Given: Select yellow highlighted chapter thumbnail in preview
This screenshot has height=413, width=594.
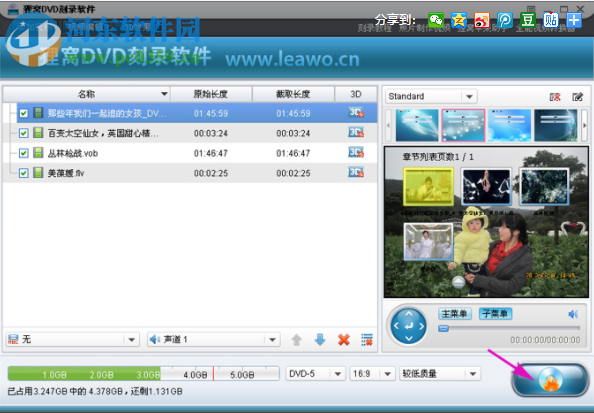Looking at the screenshot, I should click(428, 187).
